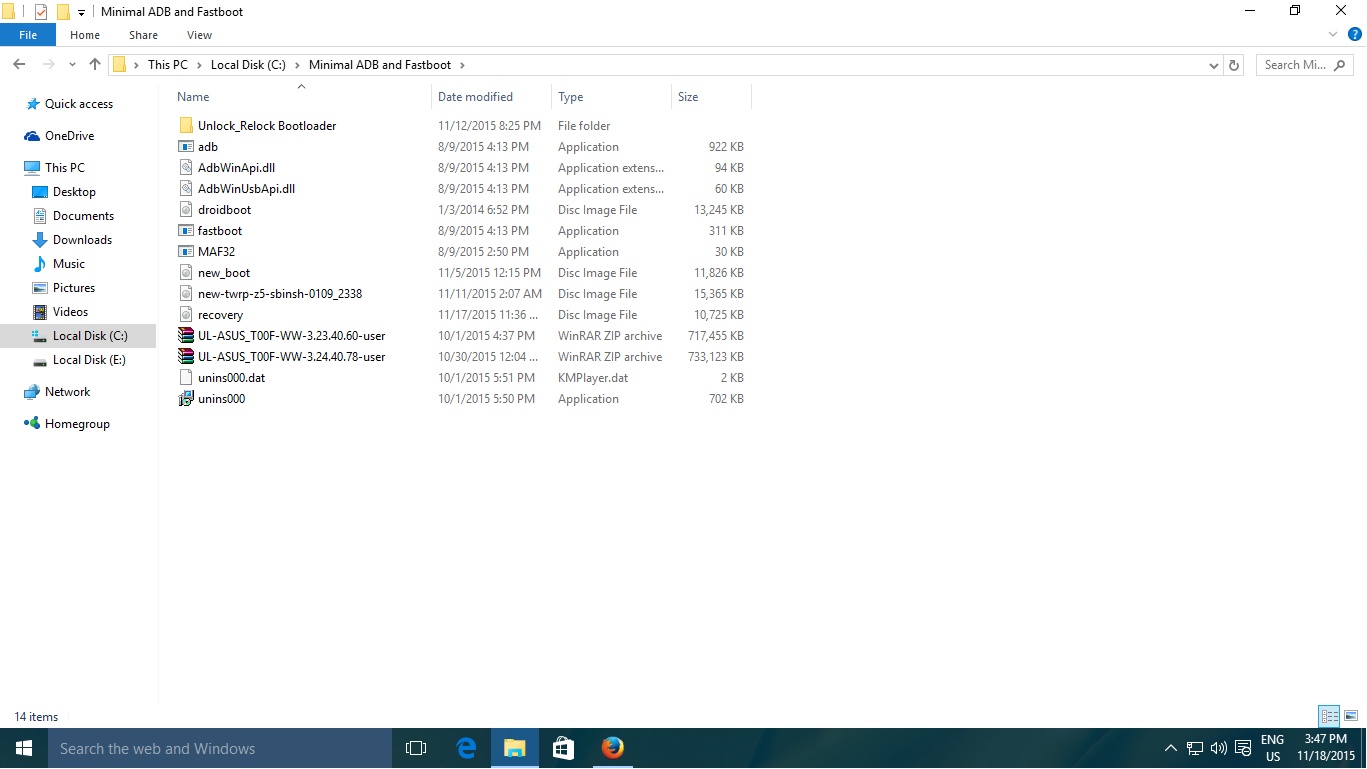Open the Action Center notifications icon
1367x769 pixels.
[1243, 748]
